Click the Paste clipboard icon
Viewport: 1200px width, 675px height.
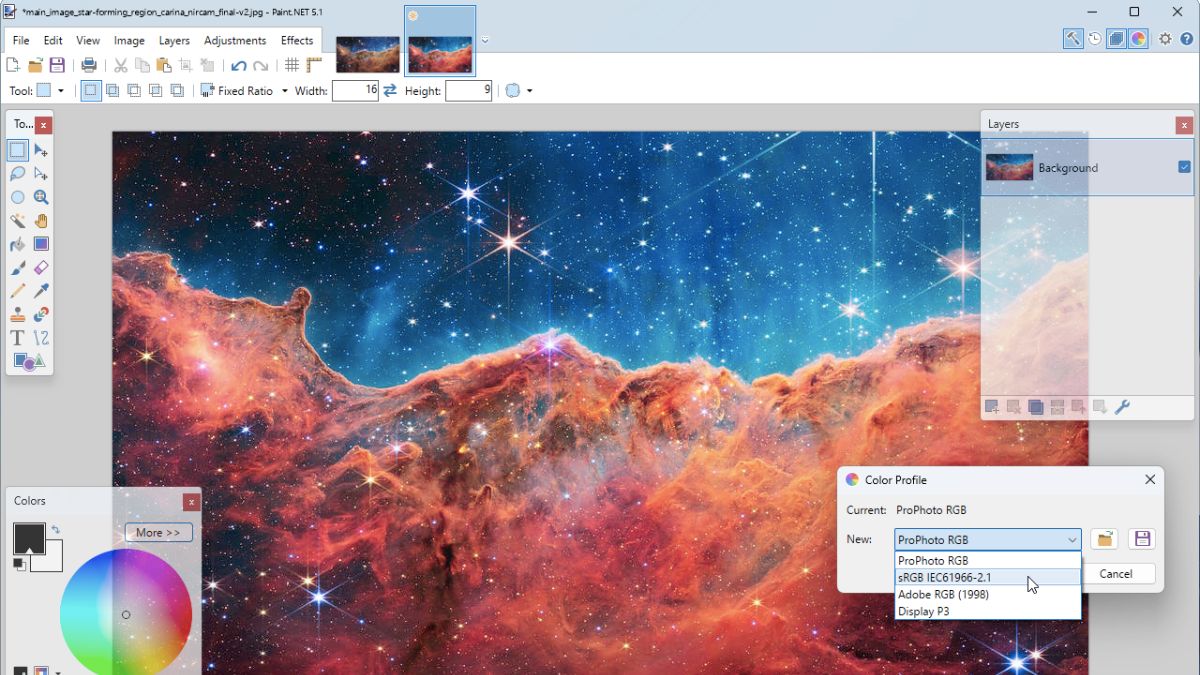(x=164, y=65)
